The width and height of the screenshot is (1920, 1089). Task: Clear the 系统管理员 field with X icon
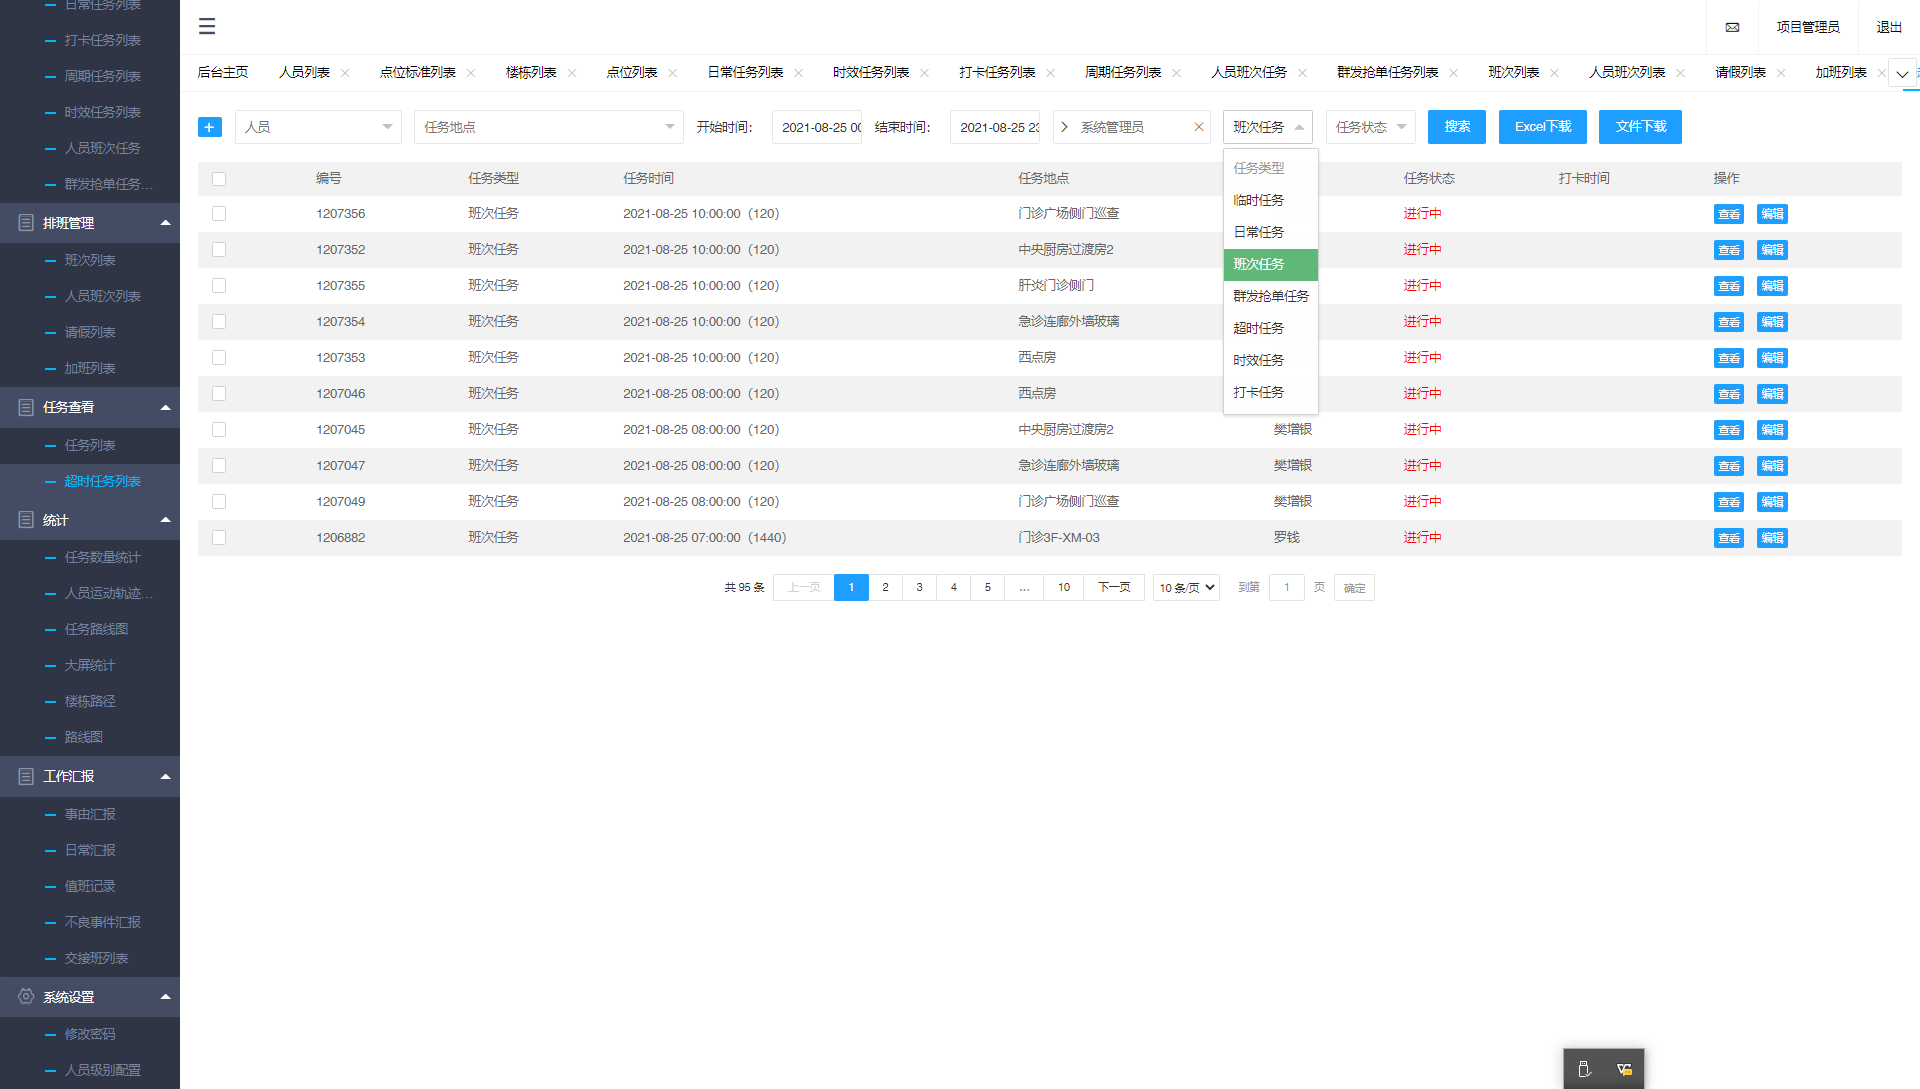tap(1198, 127)
